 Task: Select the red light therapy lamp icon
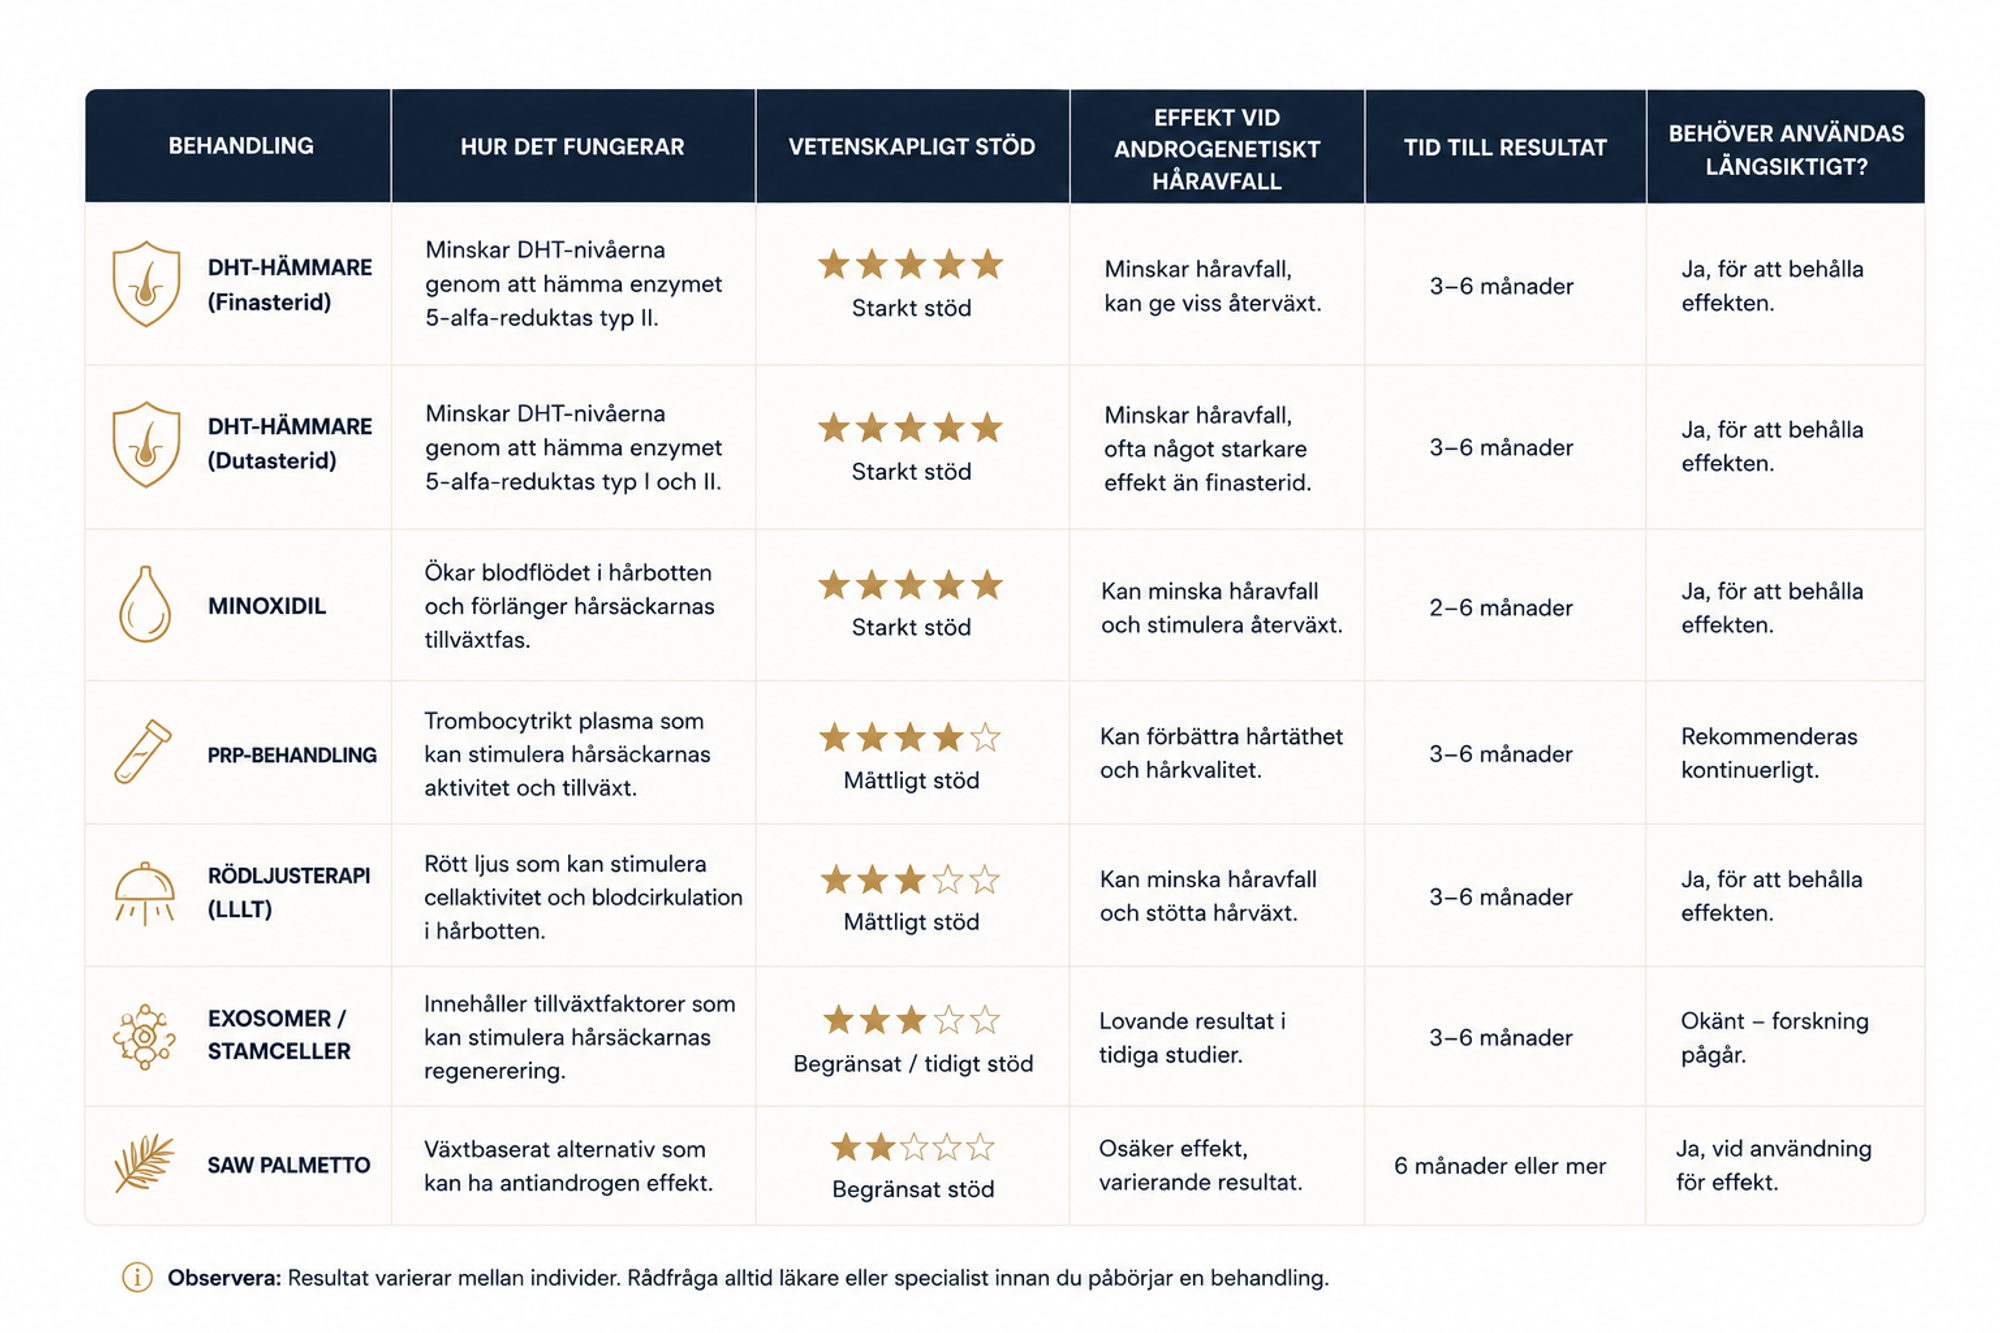point(145,893)
